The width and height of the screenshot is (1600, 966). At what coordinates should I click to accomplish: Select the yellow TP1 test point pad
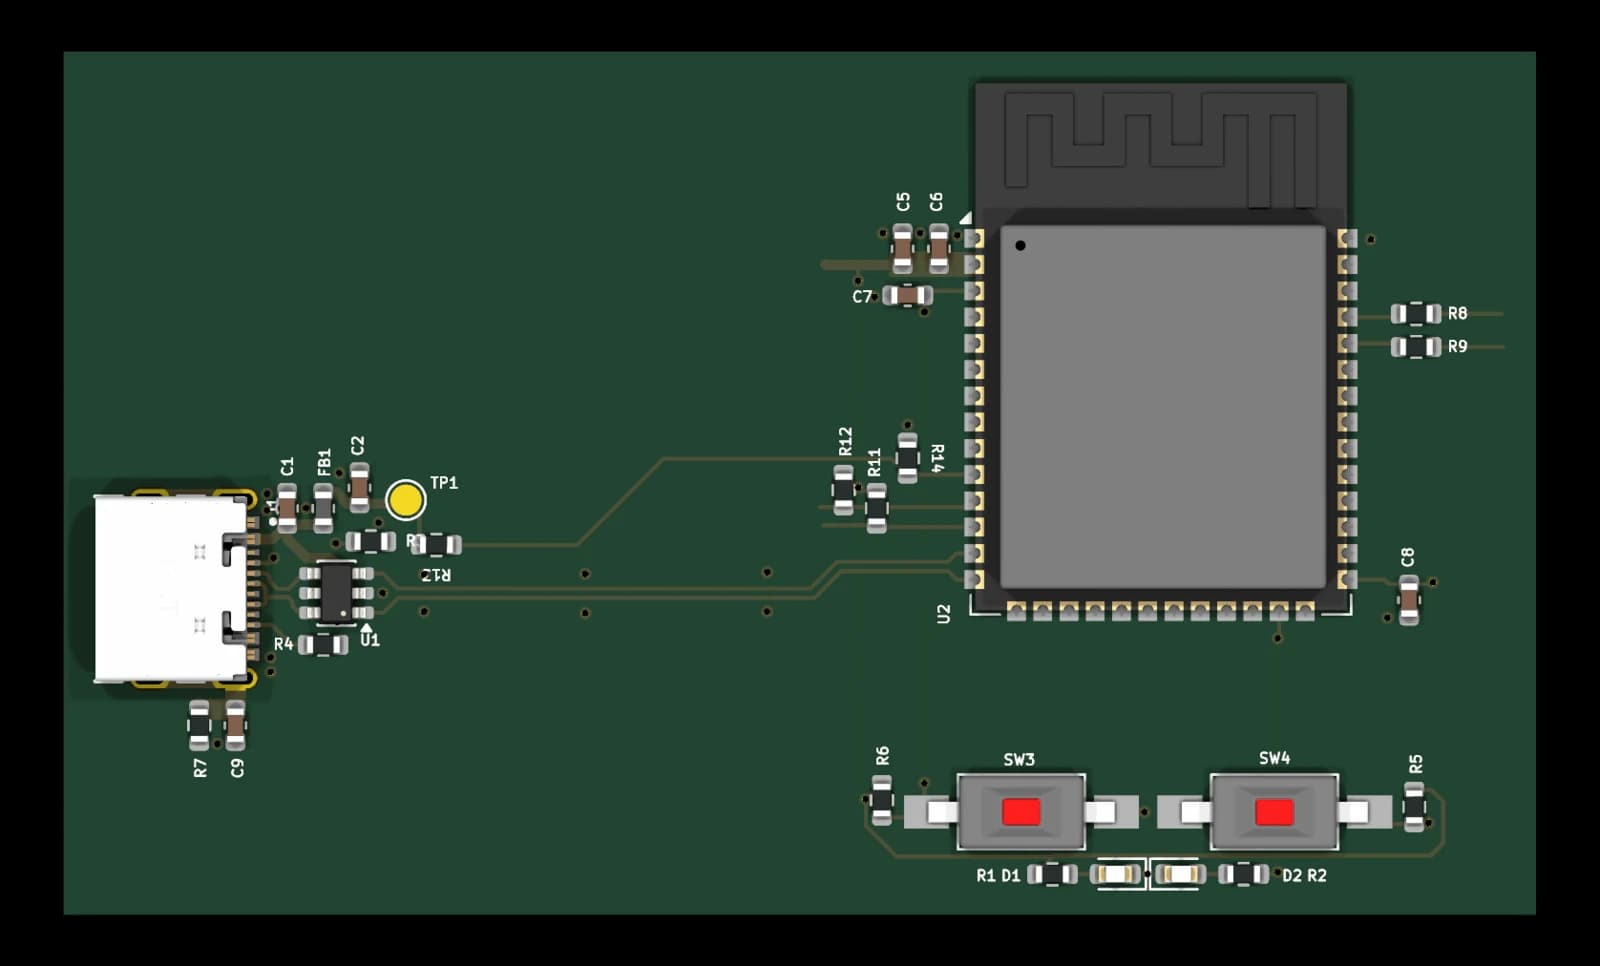tap(405, 500)
